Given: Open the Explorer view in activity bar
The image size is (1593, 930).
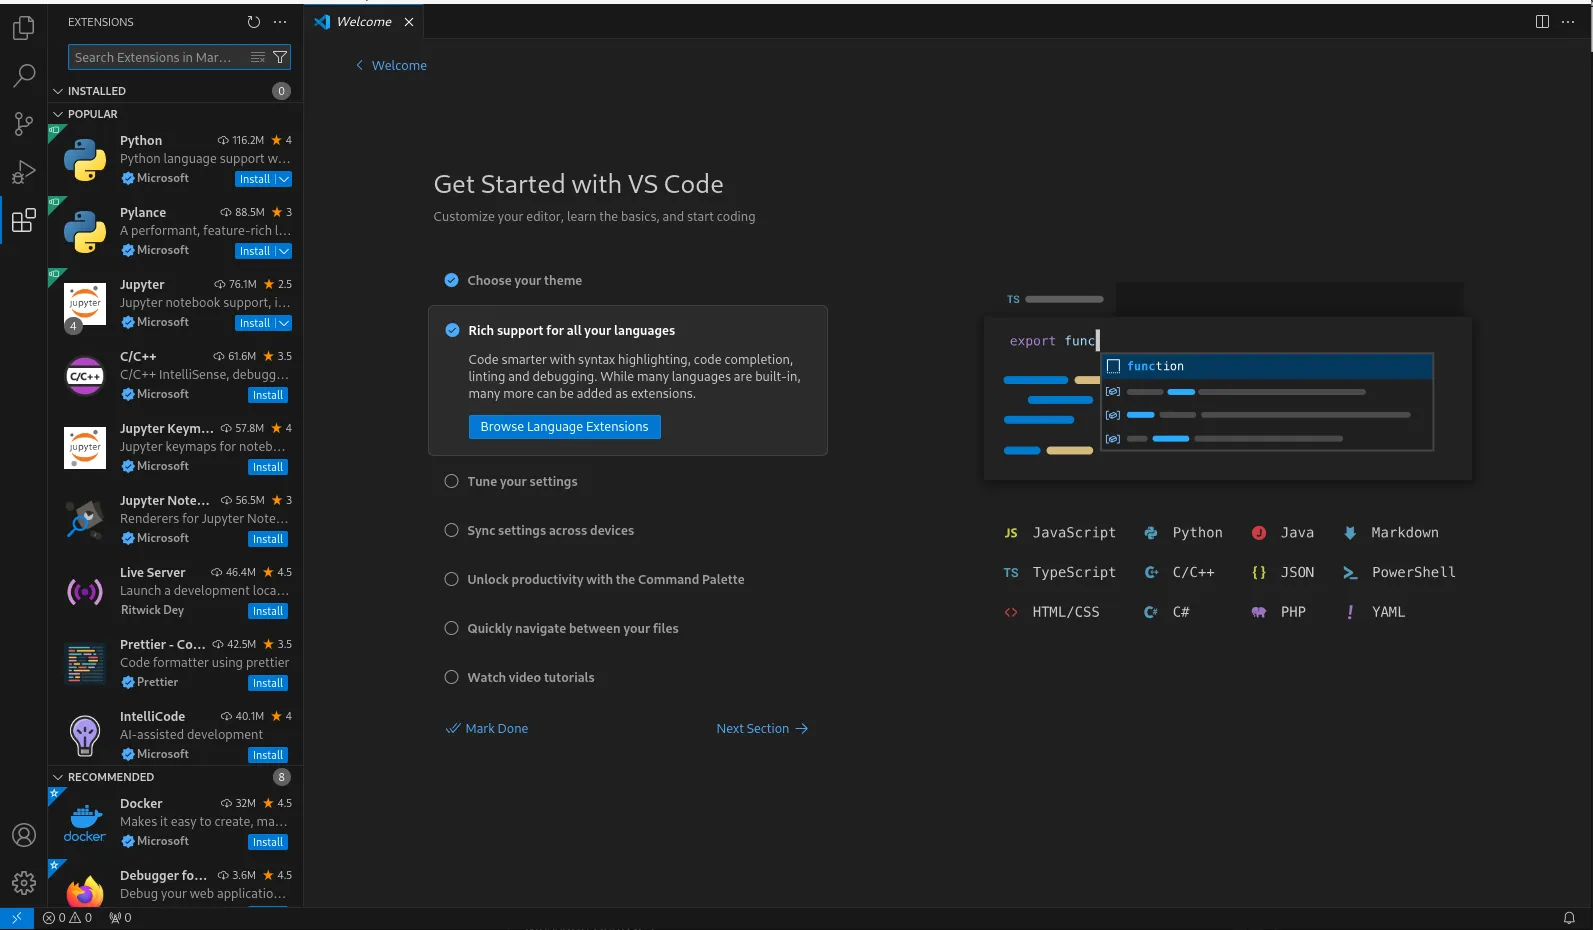Looking at the screenshot, I should [24, 28].
